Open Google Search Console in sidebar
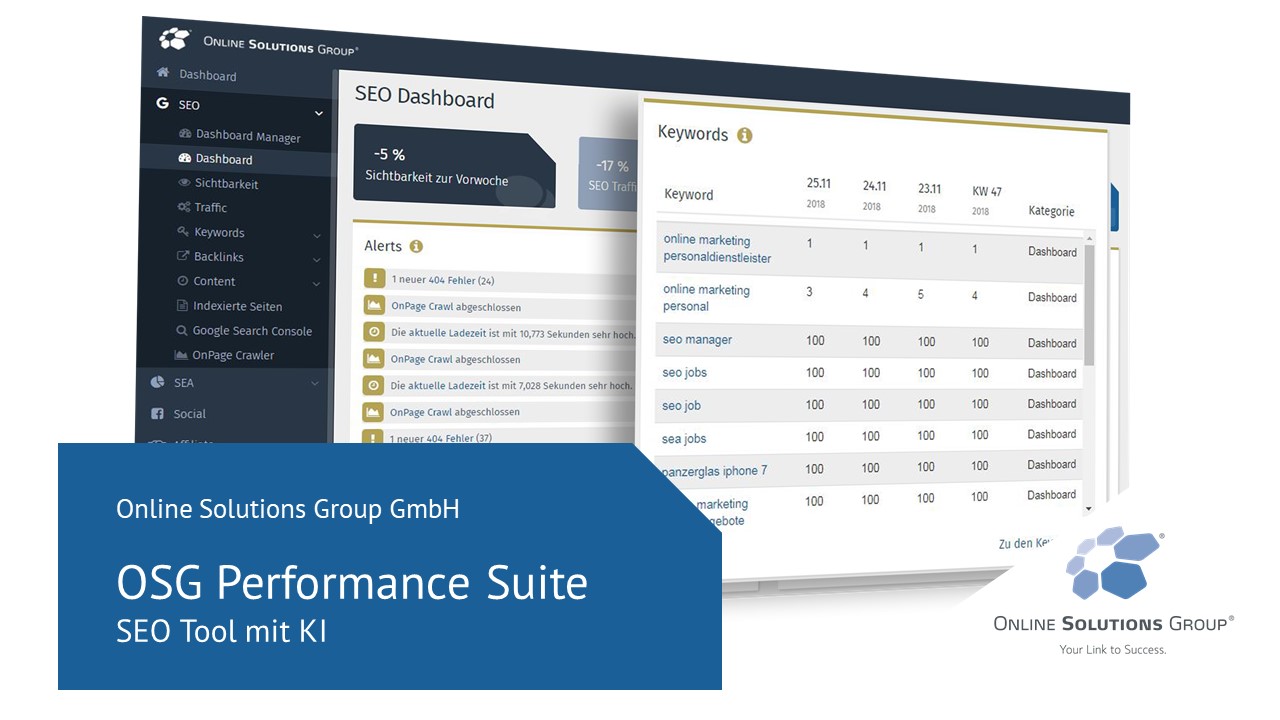The image size is (1280, 720). click(x=252, y=330)
